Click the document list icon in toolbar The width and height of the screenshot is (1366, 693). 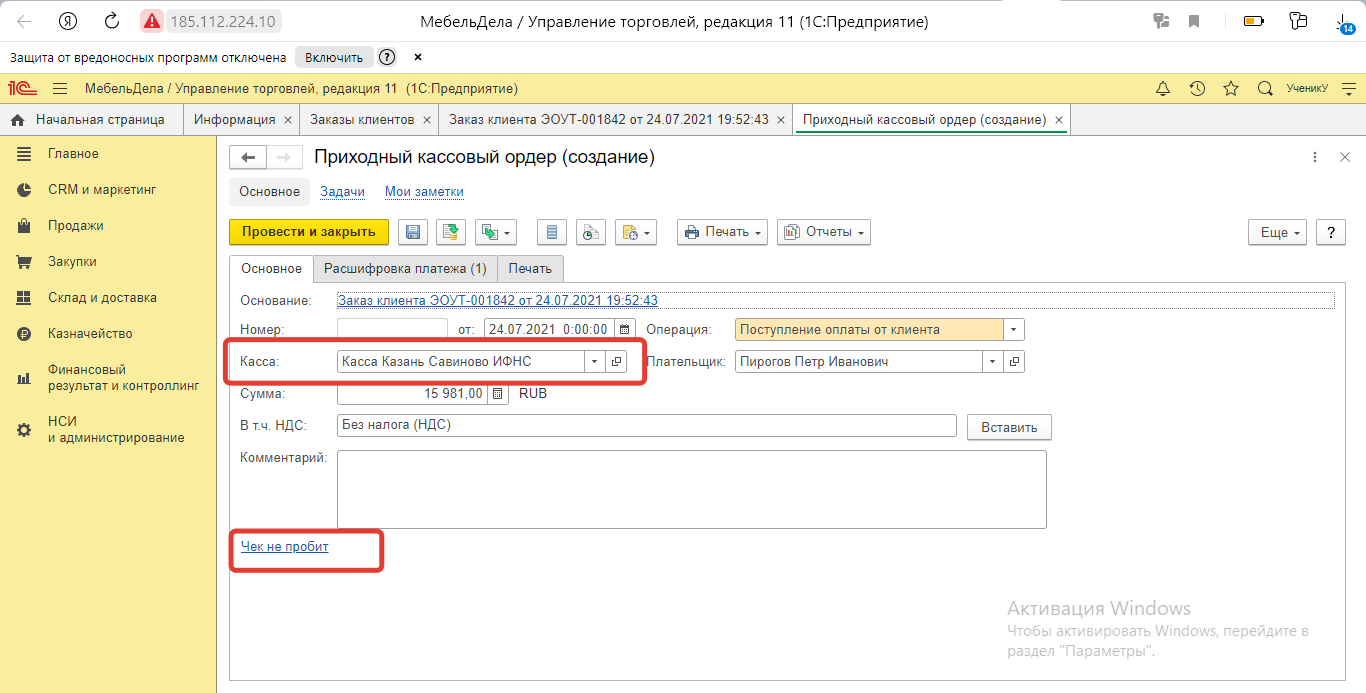point(550,232)
